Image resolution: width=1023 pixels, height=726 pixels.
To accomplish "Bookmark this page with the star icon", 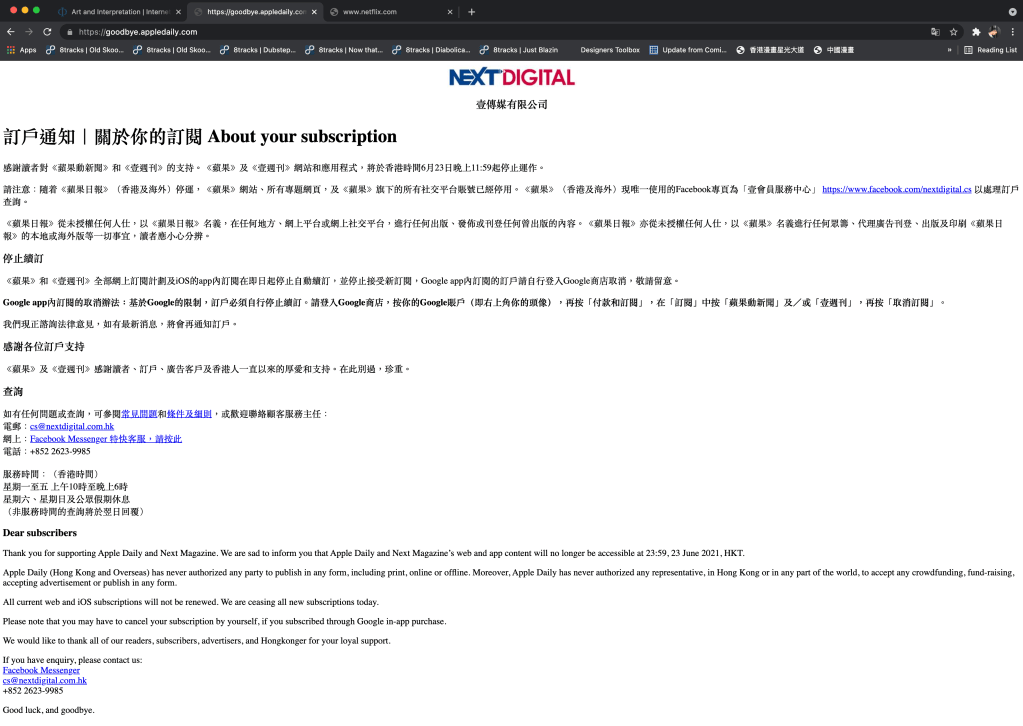I will pyautogui.click(x=954, y=32).
